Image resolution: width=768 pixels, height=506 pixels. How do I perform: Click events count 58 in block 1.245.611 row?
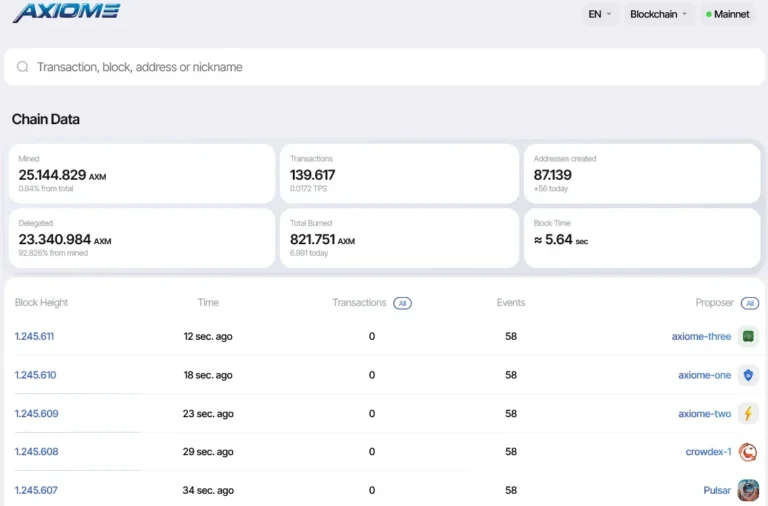click(511, 336)
